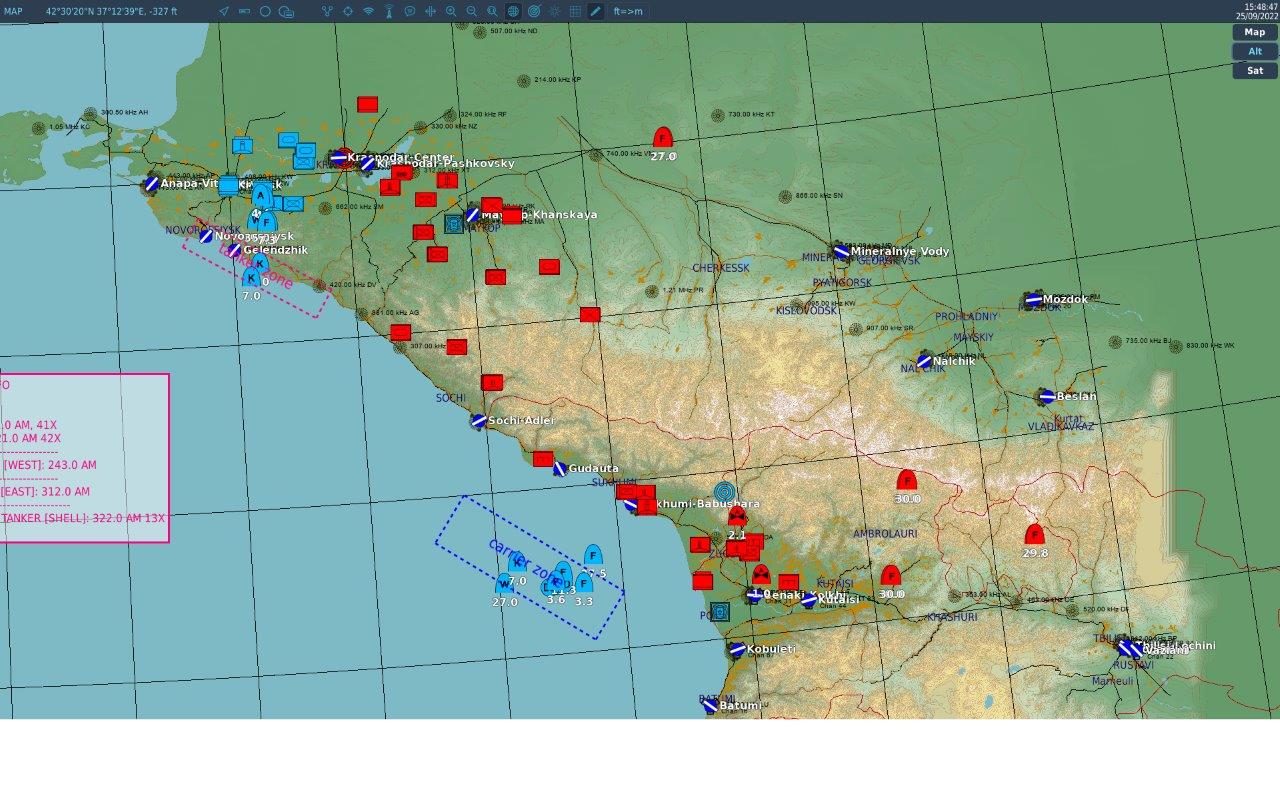1280x802 pixels.
Task: Click the grid overlay icon
Action: click(575, 11)
